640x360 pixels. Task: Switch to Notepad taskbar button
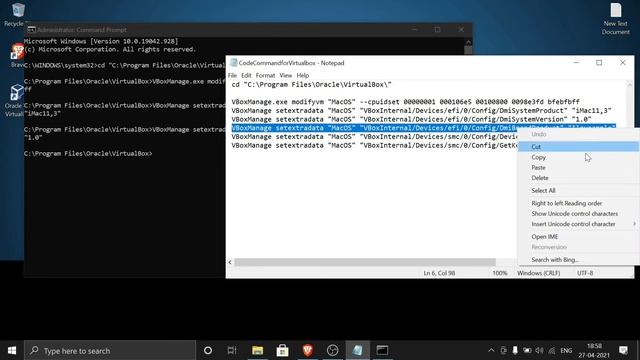coord(358,350)
